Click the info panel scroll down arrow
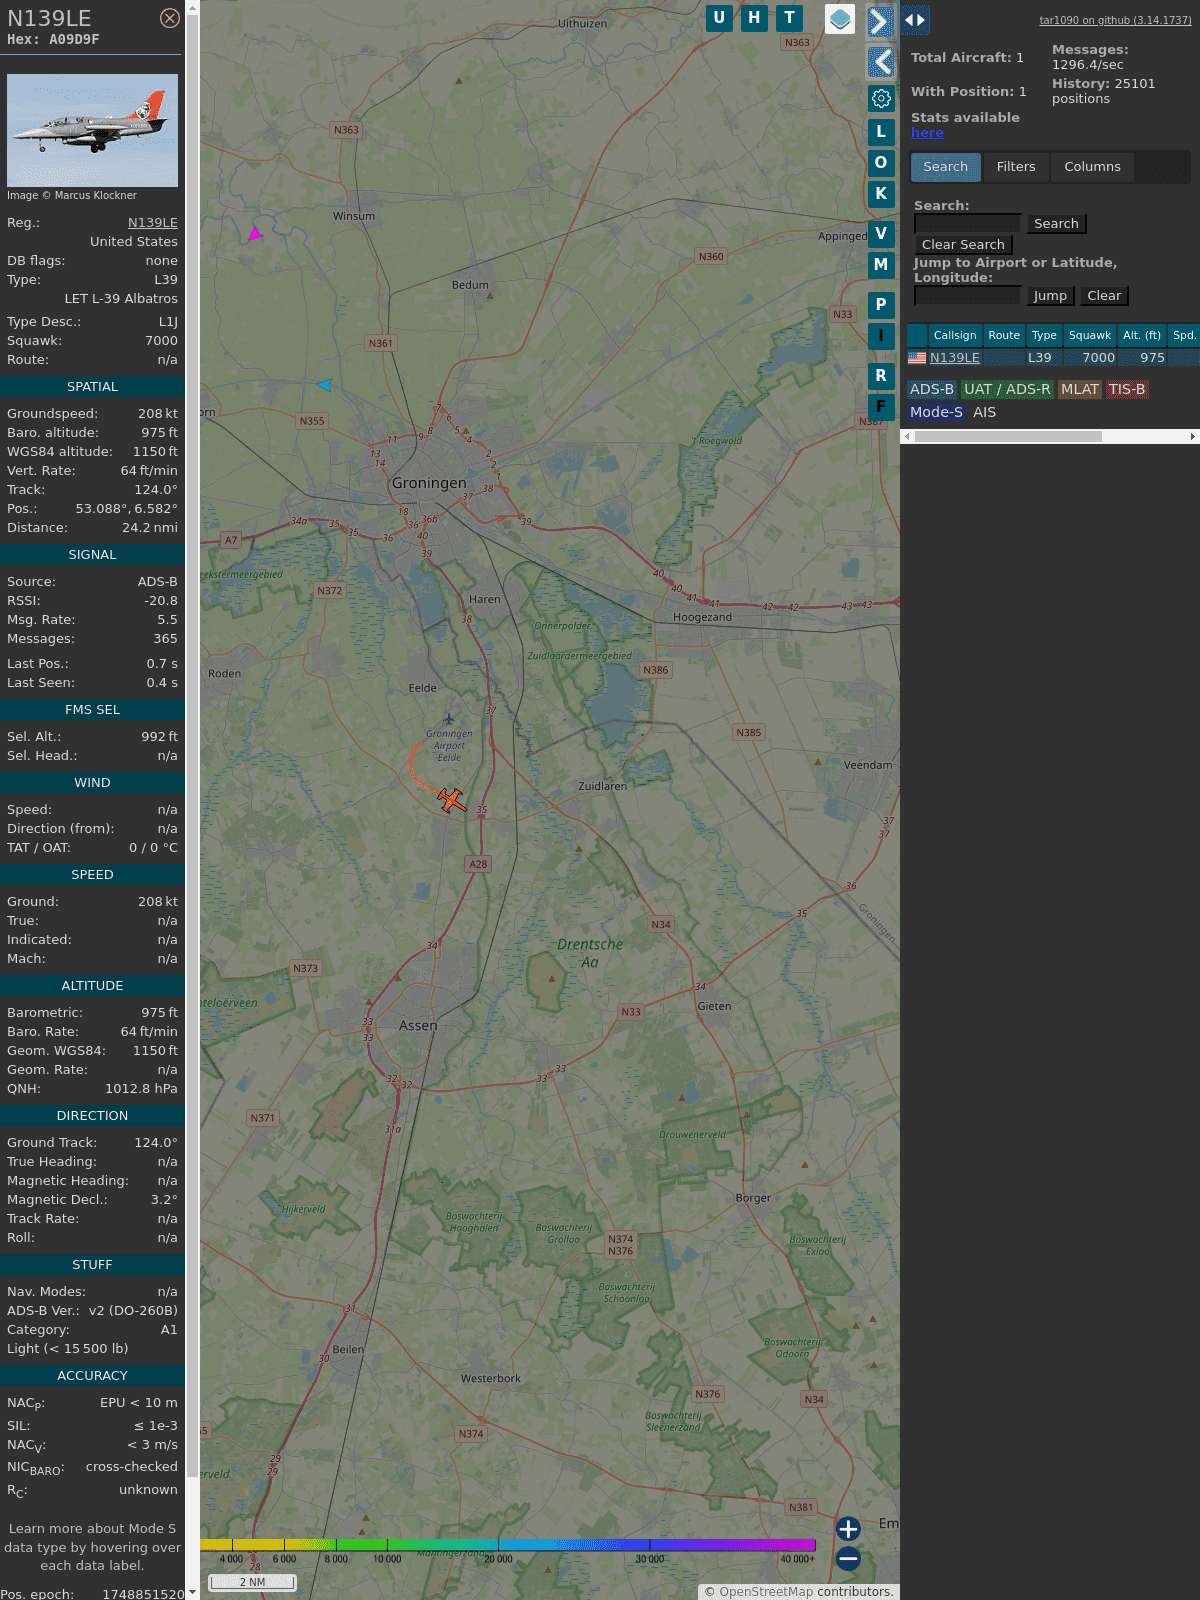Viewport: 1200px width, 1600px height. (x=192, y=1593)
